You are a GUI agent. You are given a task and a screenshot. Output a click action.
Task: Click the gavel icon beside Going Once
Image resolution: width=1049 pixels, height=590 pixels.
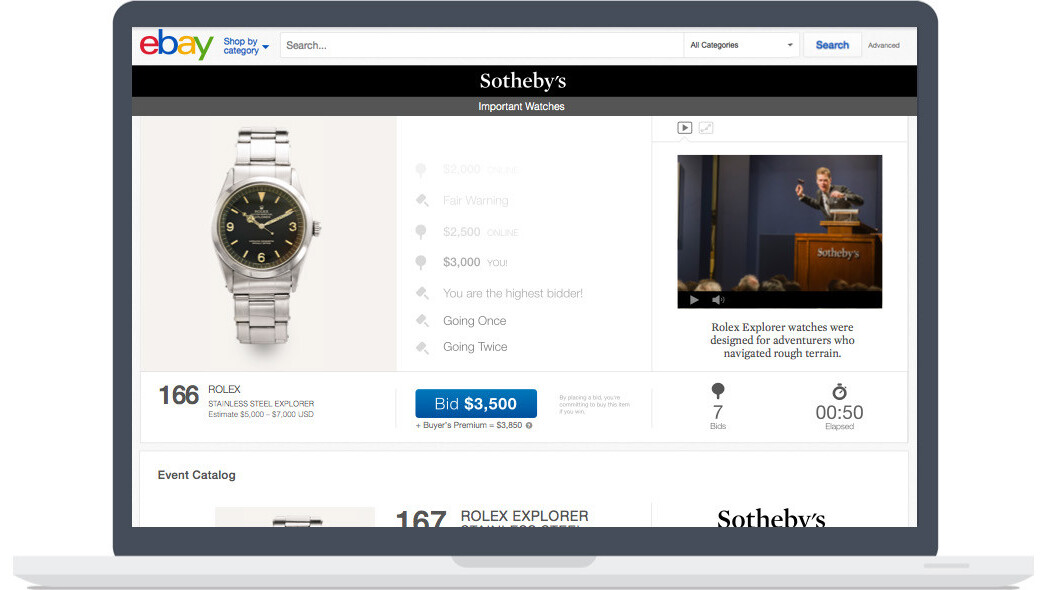pos(423,321)
